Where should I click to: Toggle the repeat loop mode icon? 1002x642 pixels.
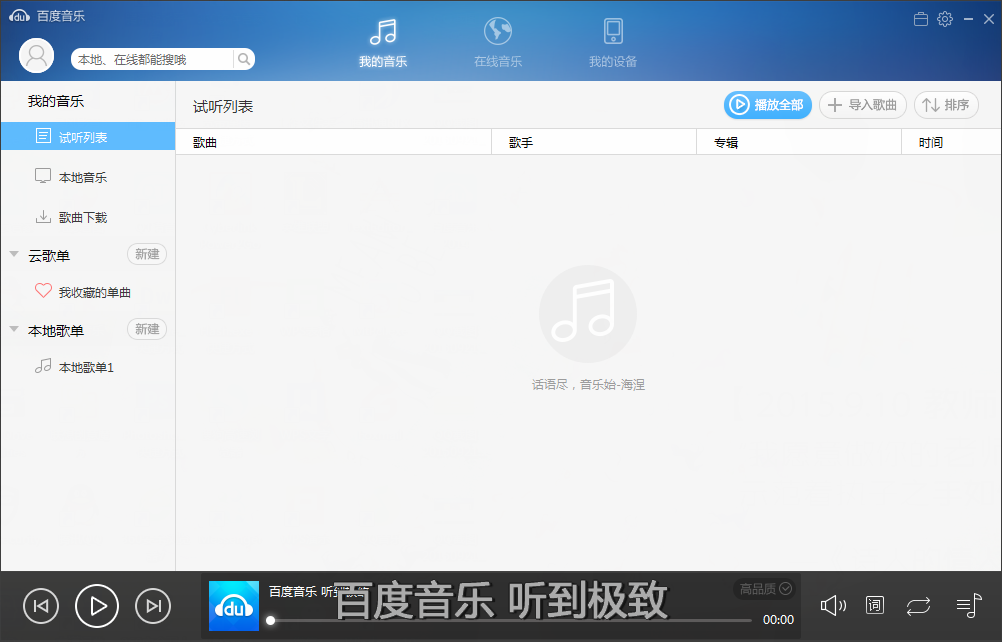click(918, 606)
